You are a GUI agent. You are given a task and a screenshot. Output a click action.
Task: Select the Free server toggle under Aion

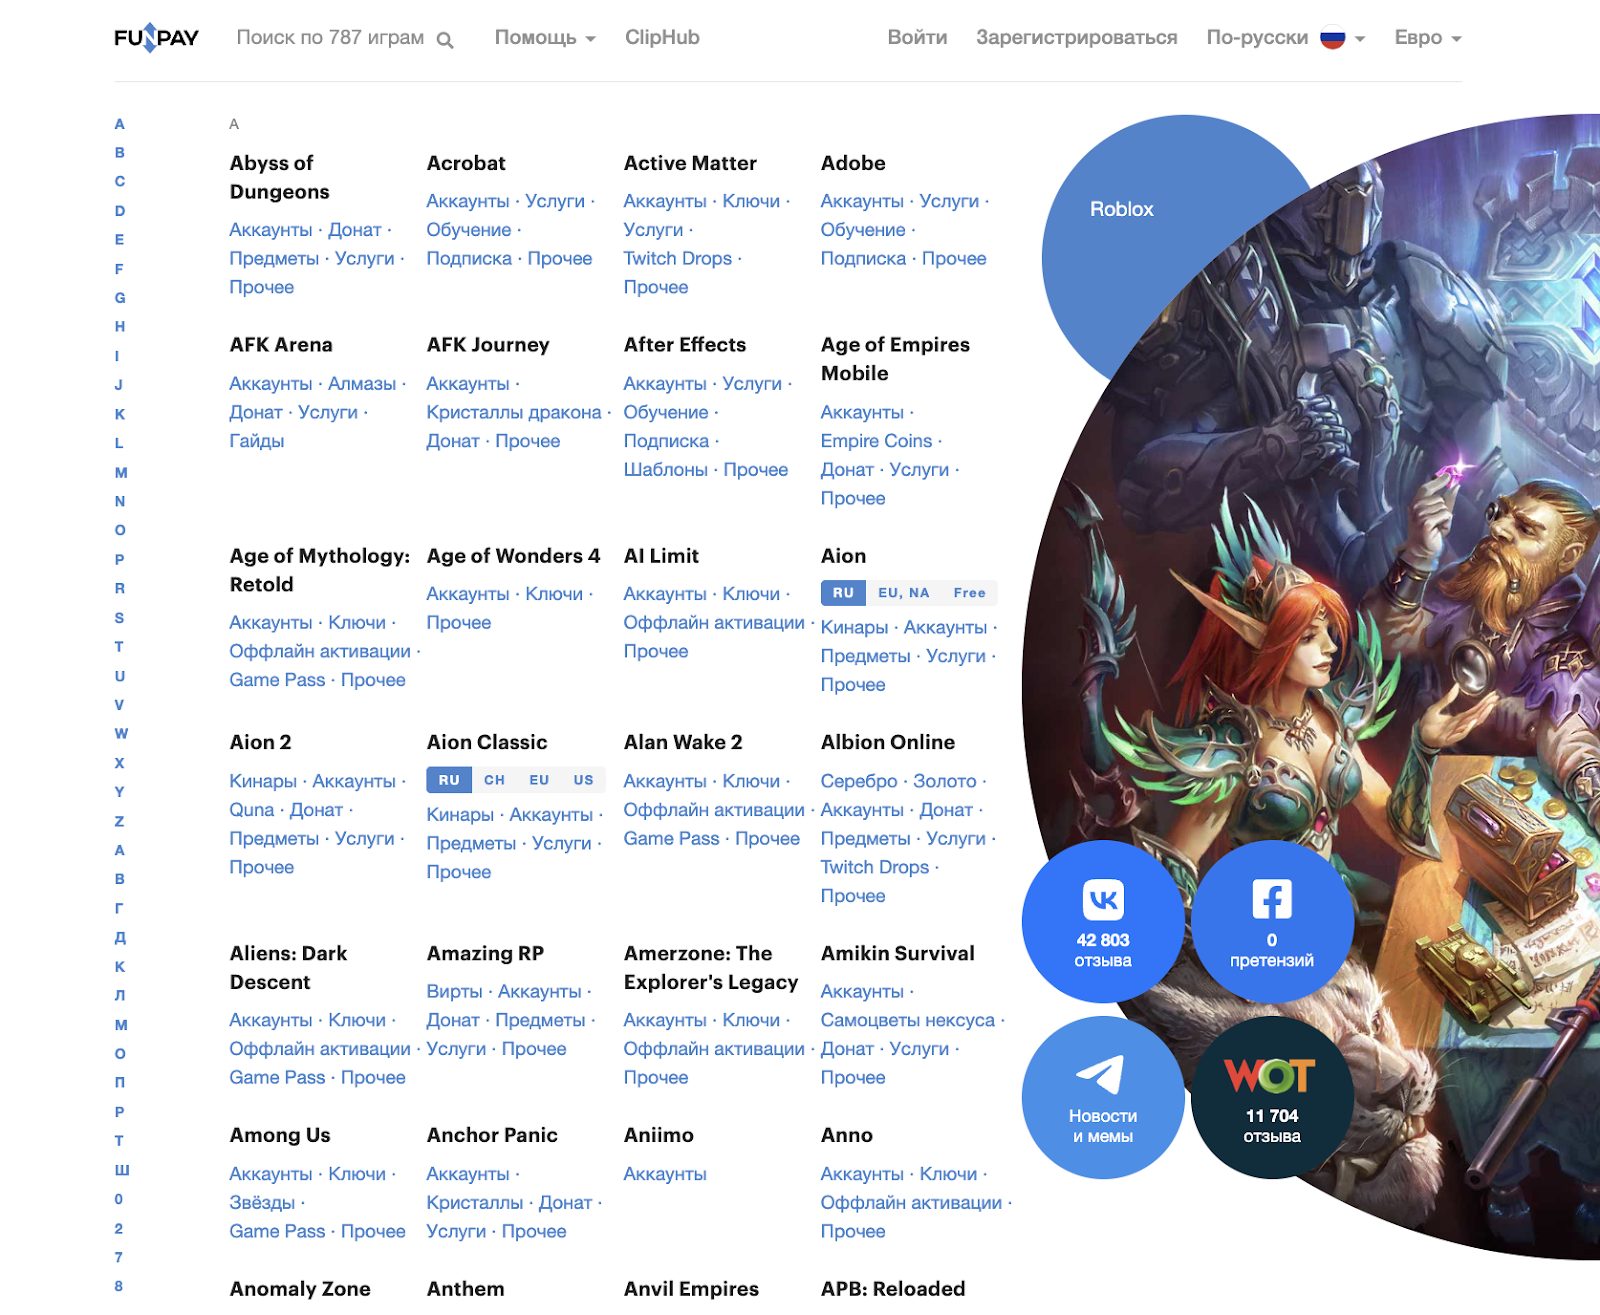[969, 593]
